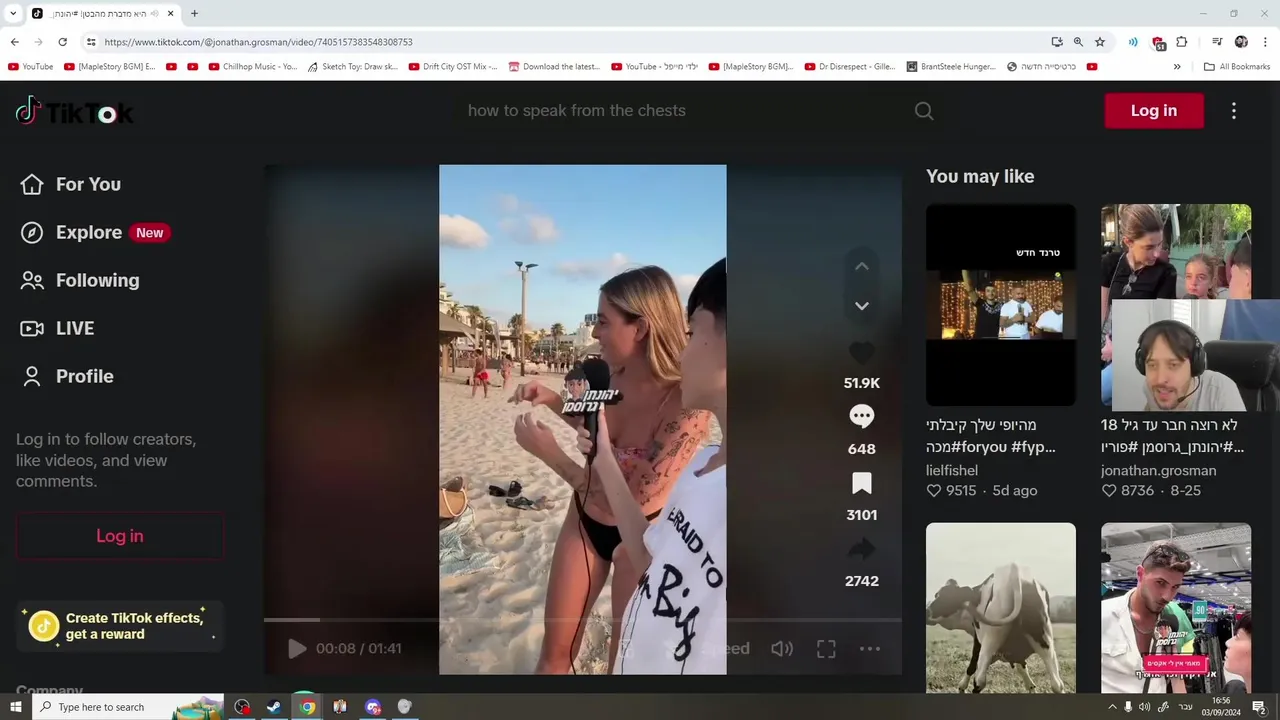Click the lielfishel username link
The height and width of the screenshot is (720, 1280).
point(952,470)
